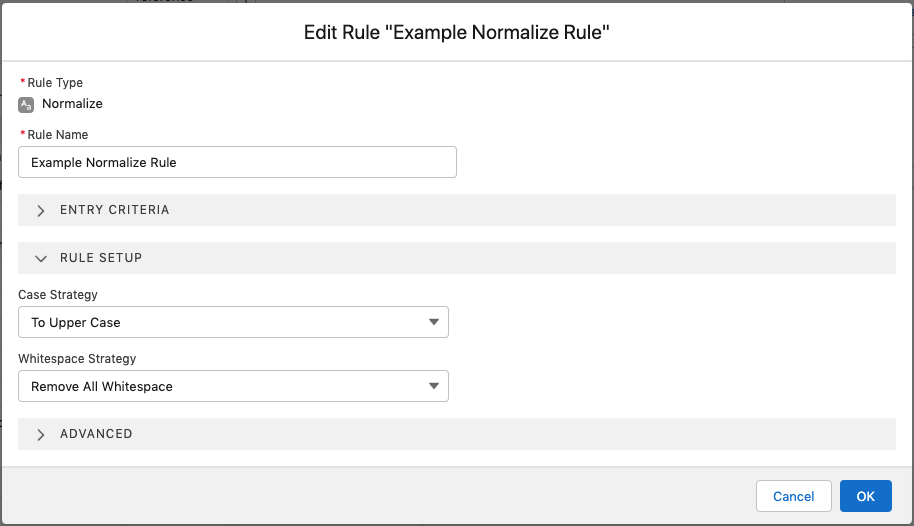
Task: Click the ADVANCED section header text
Action: point(96,434)
